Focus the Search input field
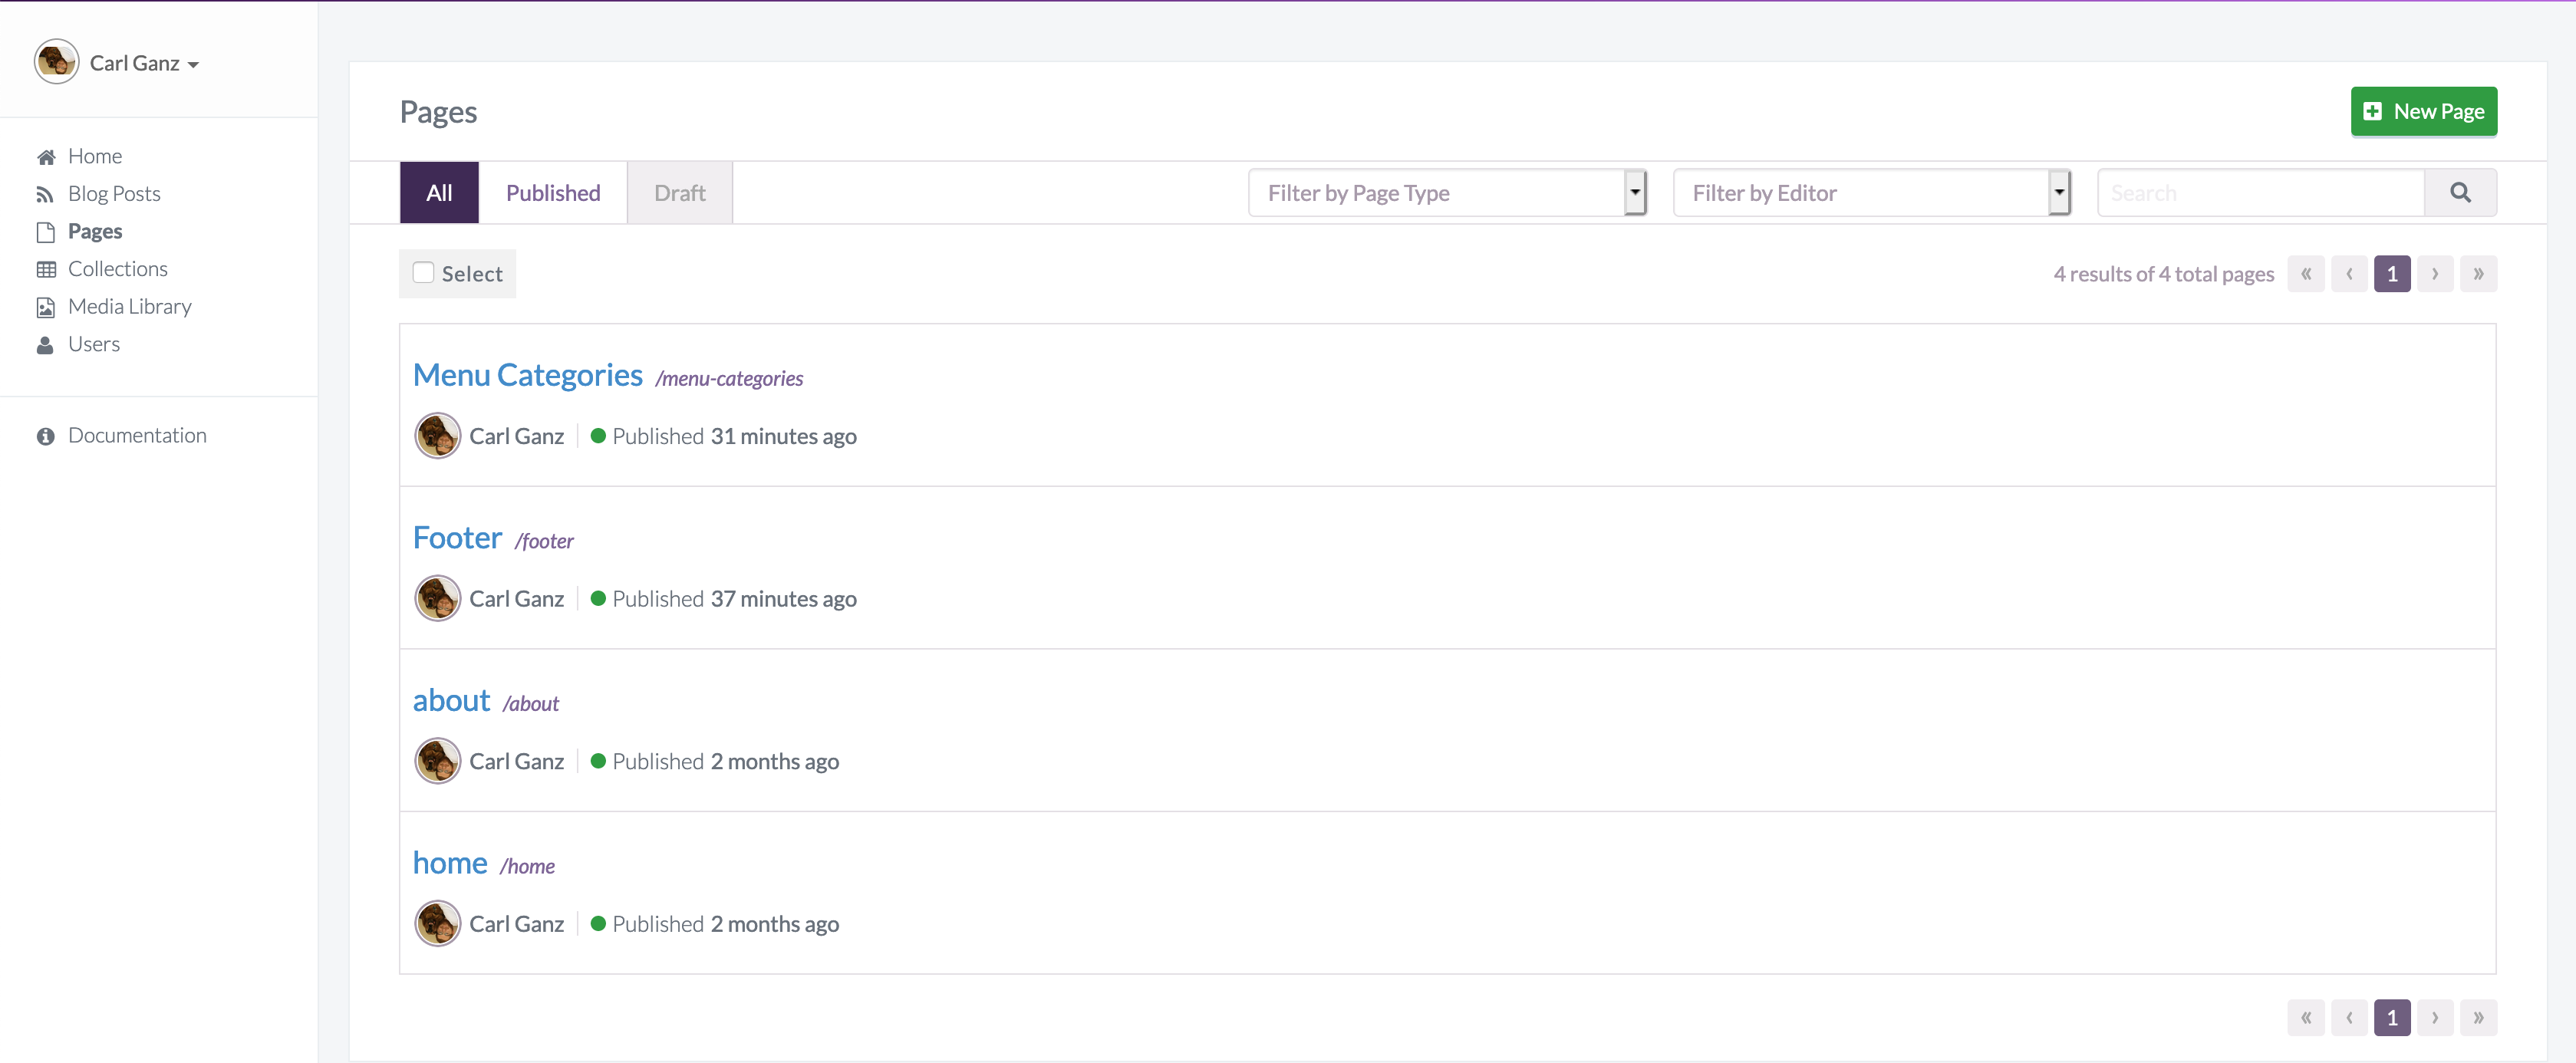The width and height of the screenshot is (2576, 1063). pyautogui.click(x=2261, y=193)
